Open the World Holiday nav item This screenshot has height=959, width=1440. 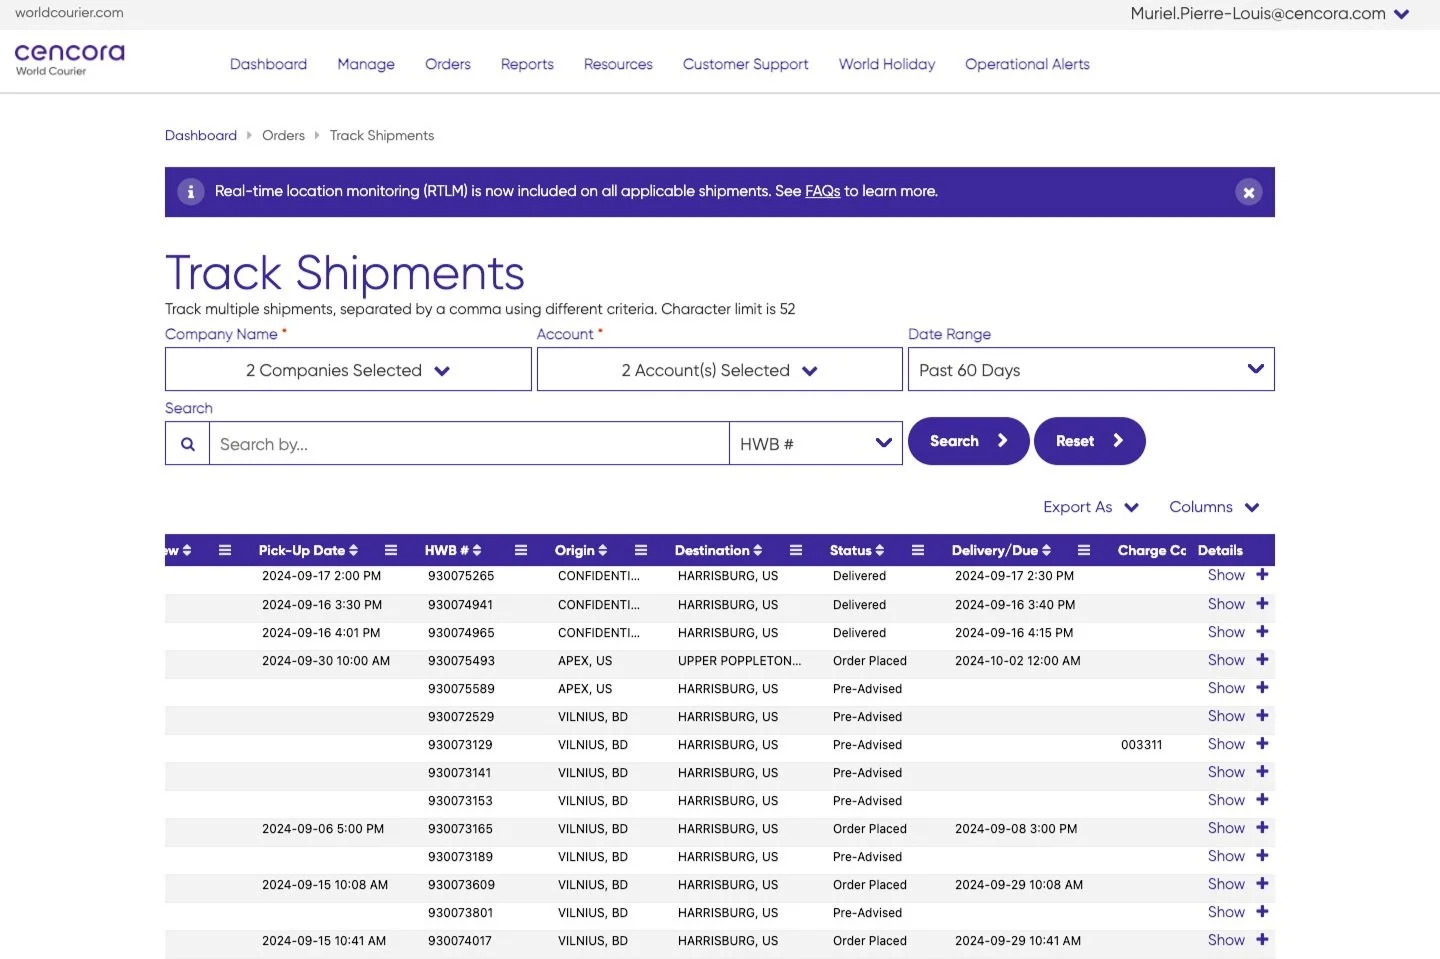click(x=887, y=64)
